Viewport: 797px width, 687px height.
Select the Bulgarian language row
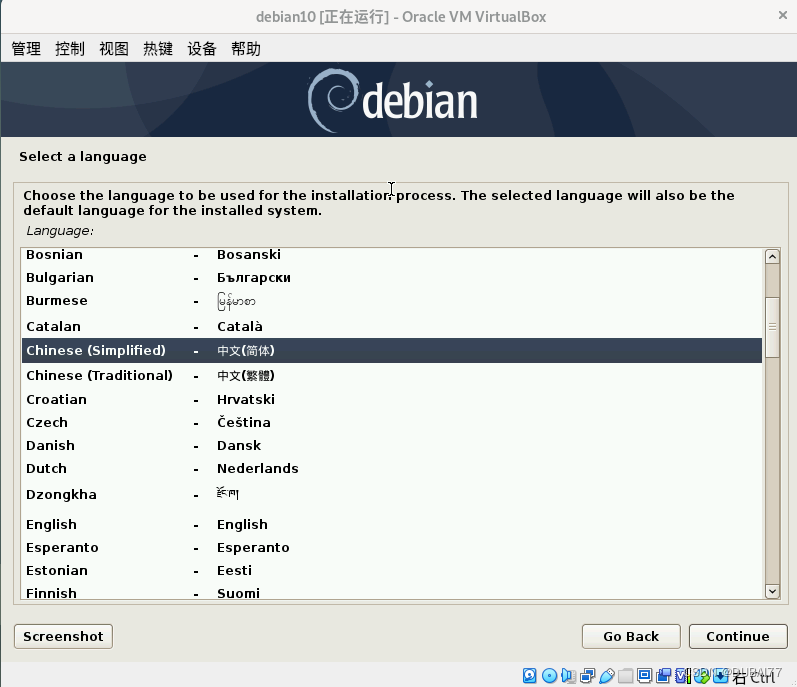391,277
